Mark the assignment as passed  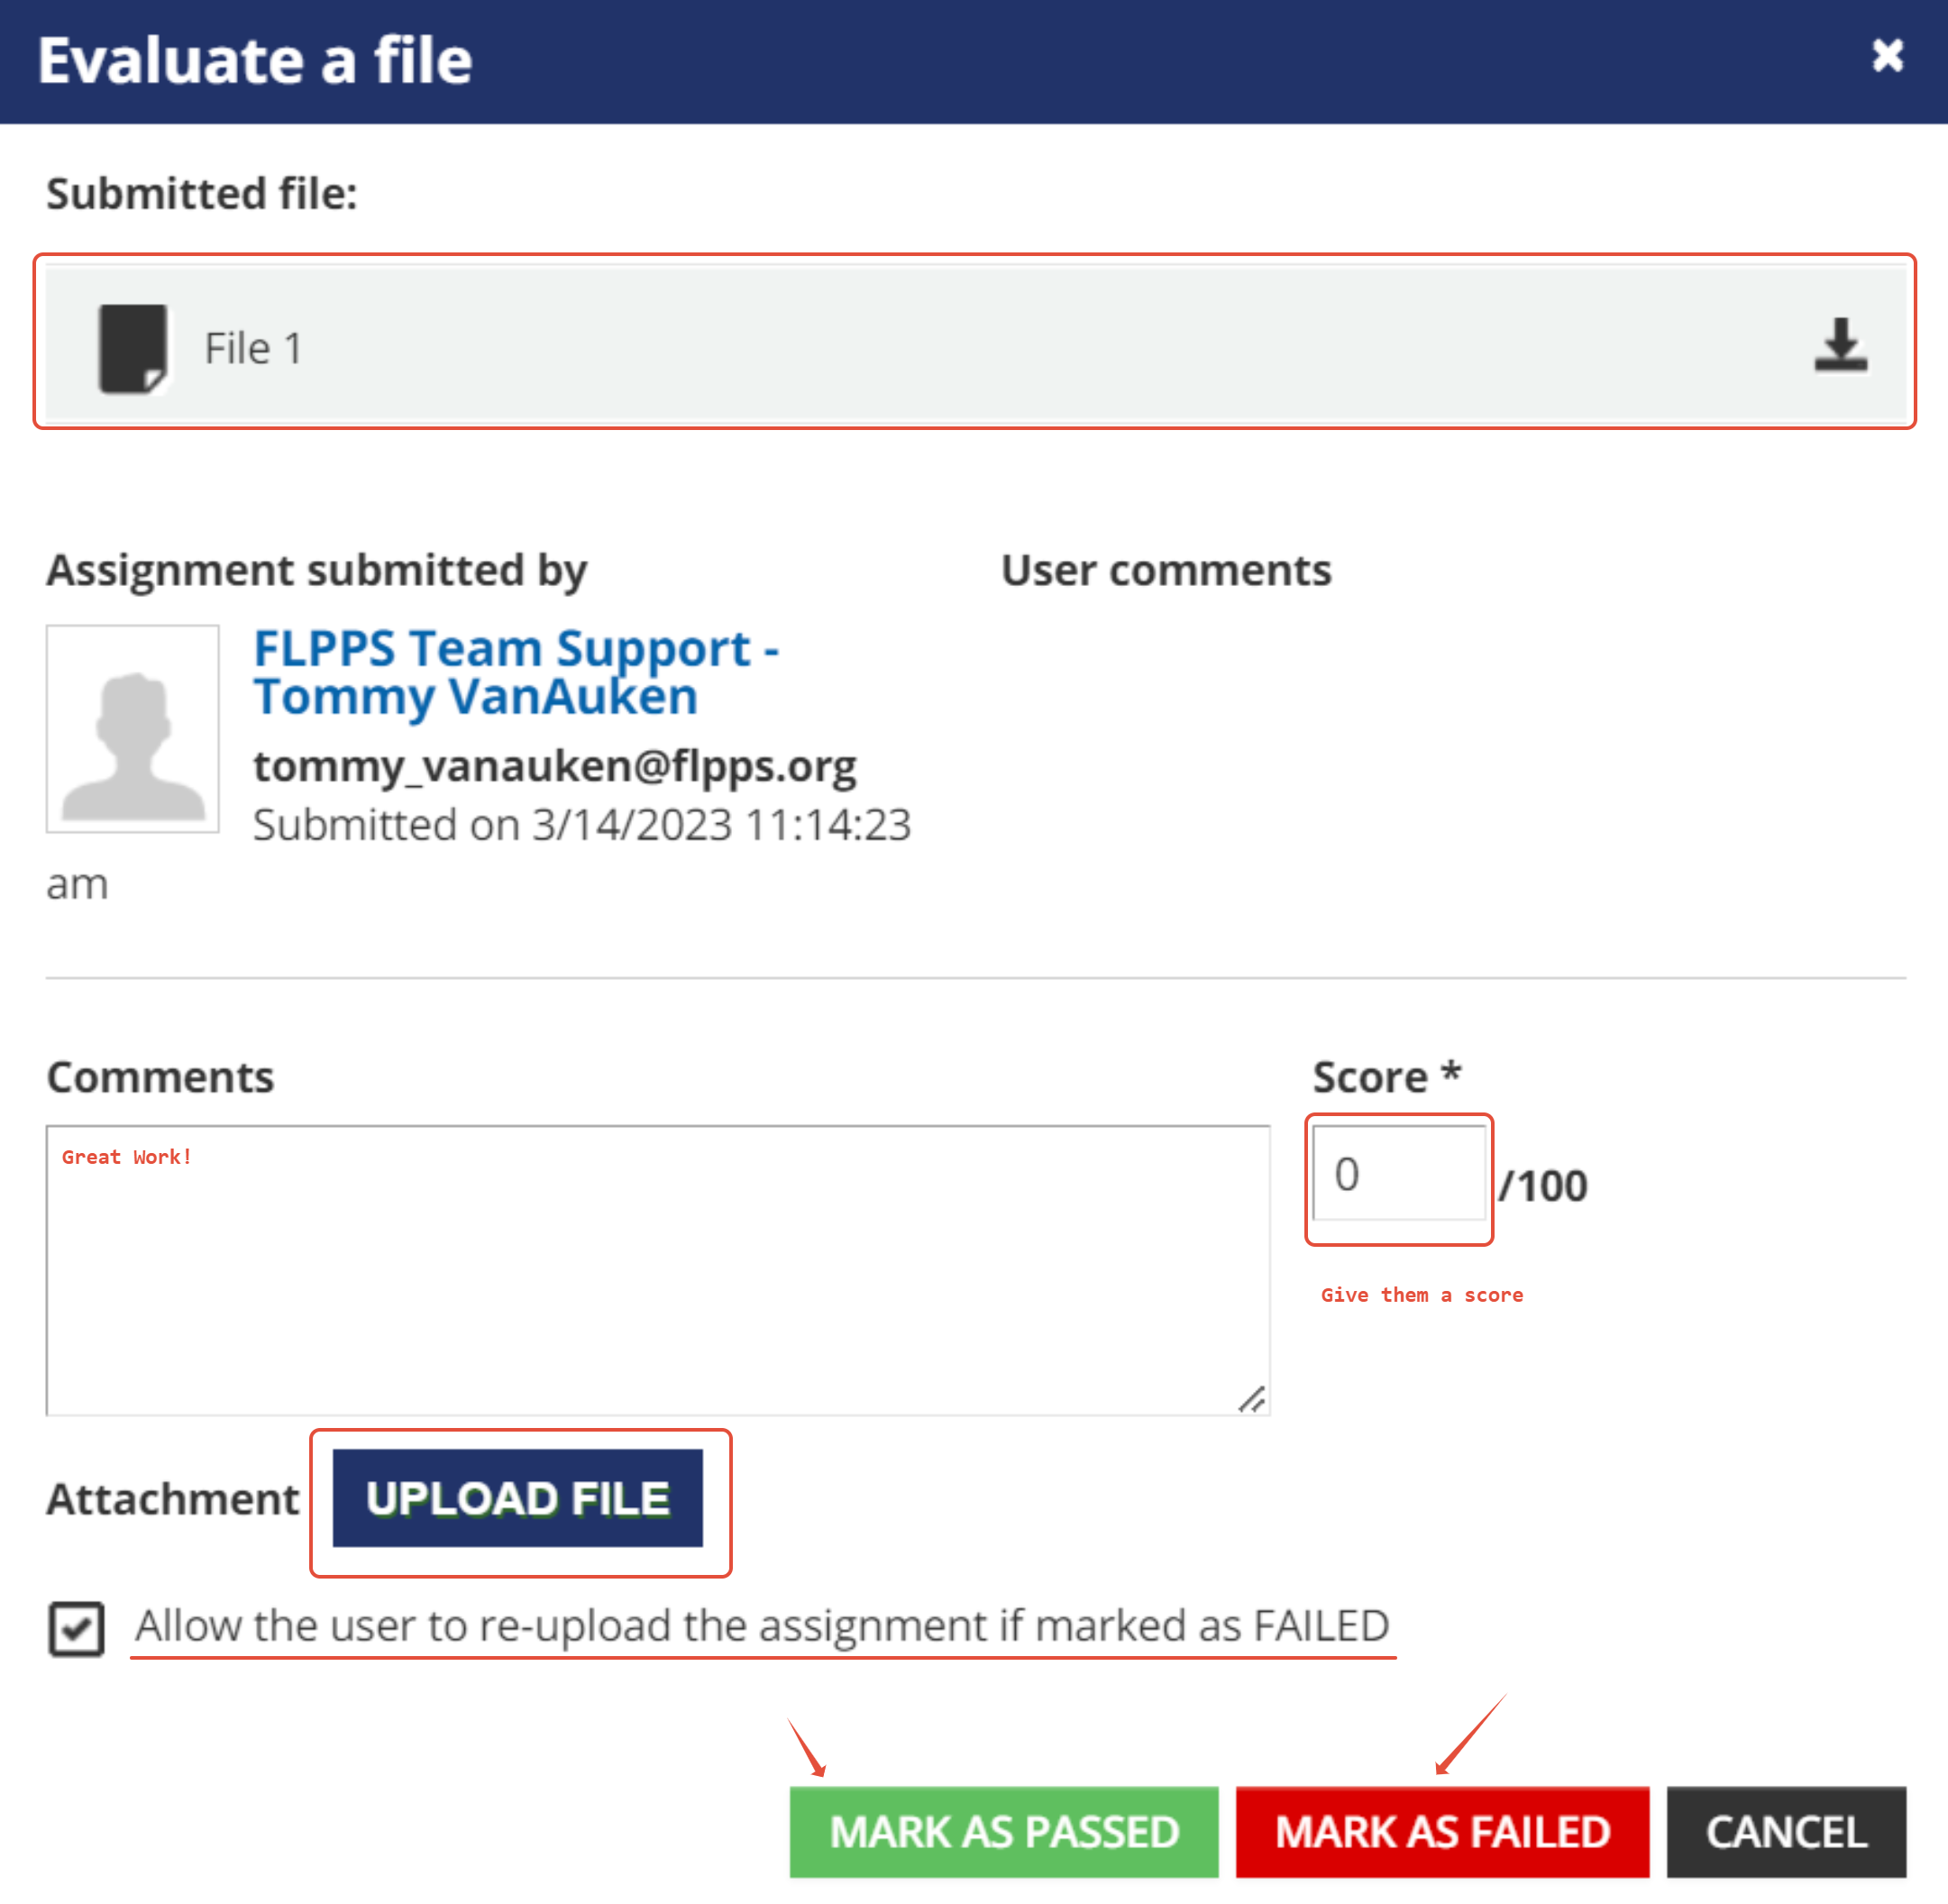click(1003, 1832)
